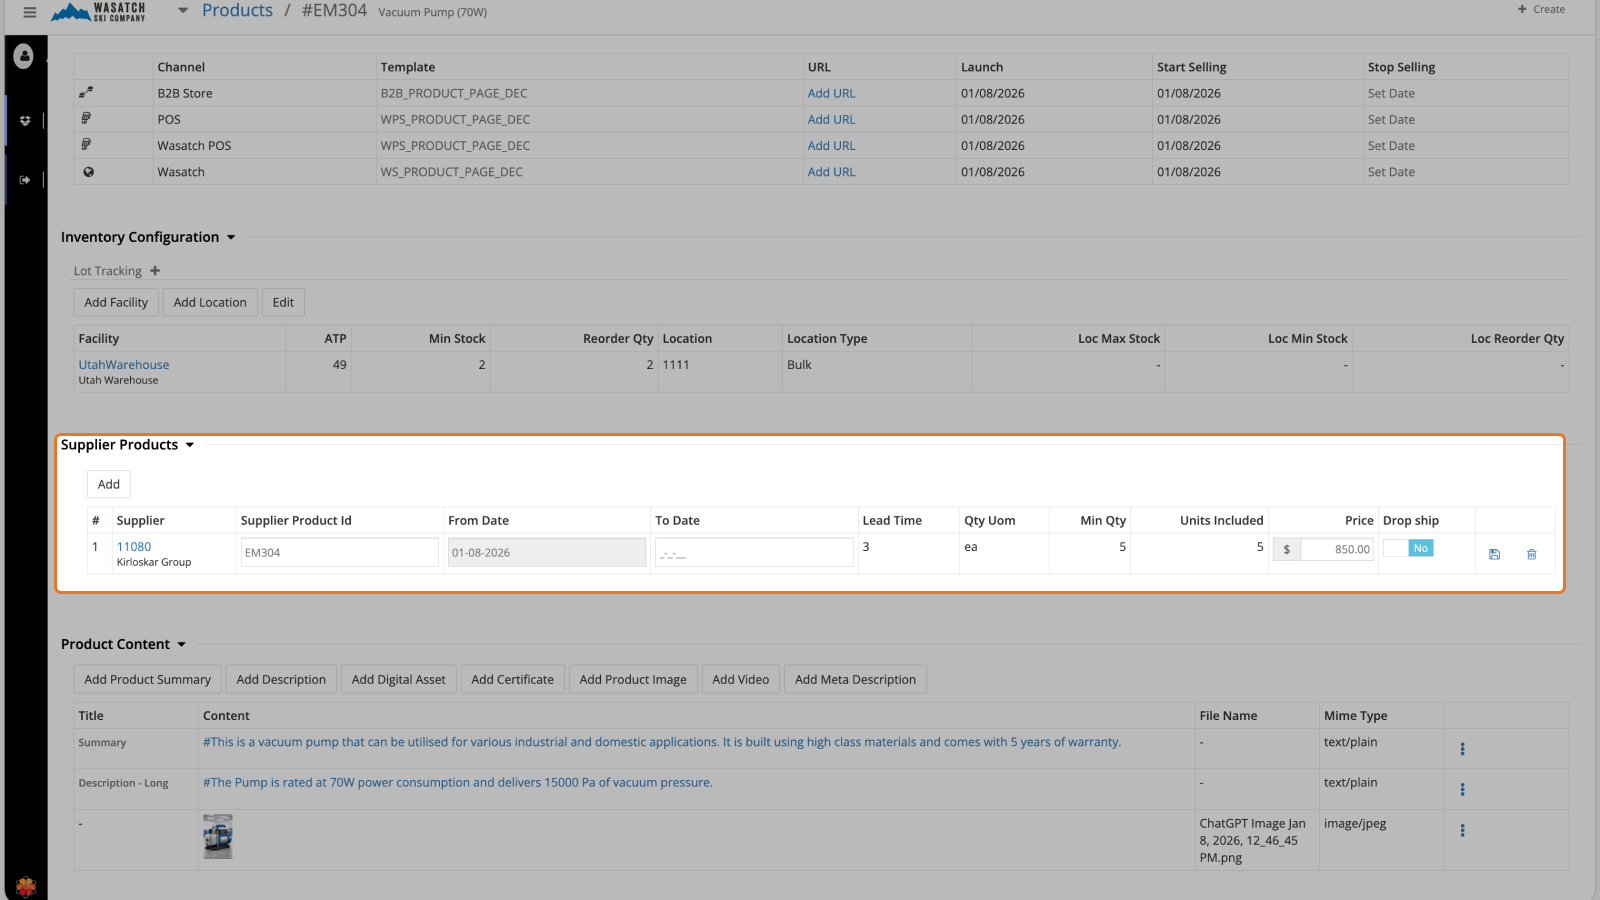The height and width of the screenshot is (900, 1600).
Task: Save the Kirloskar Group supplier row
Action: 1494,554
